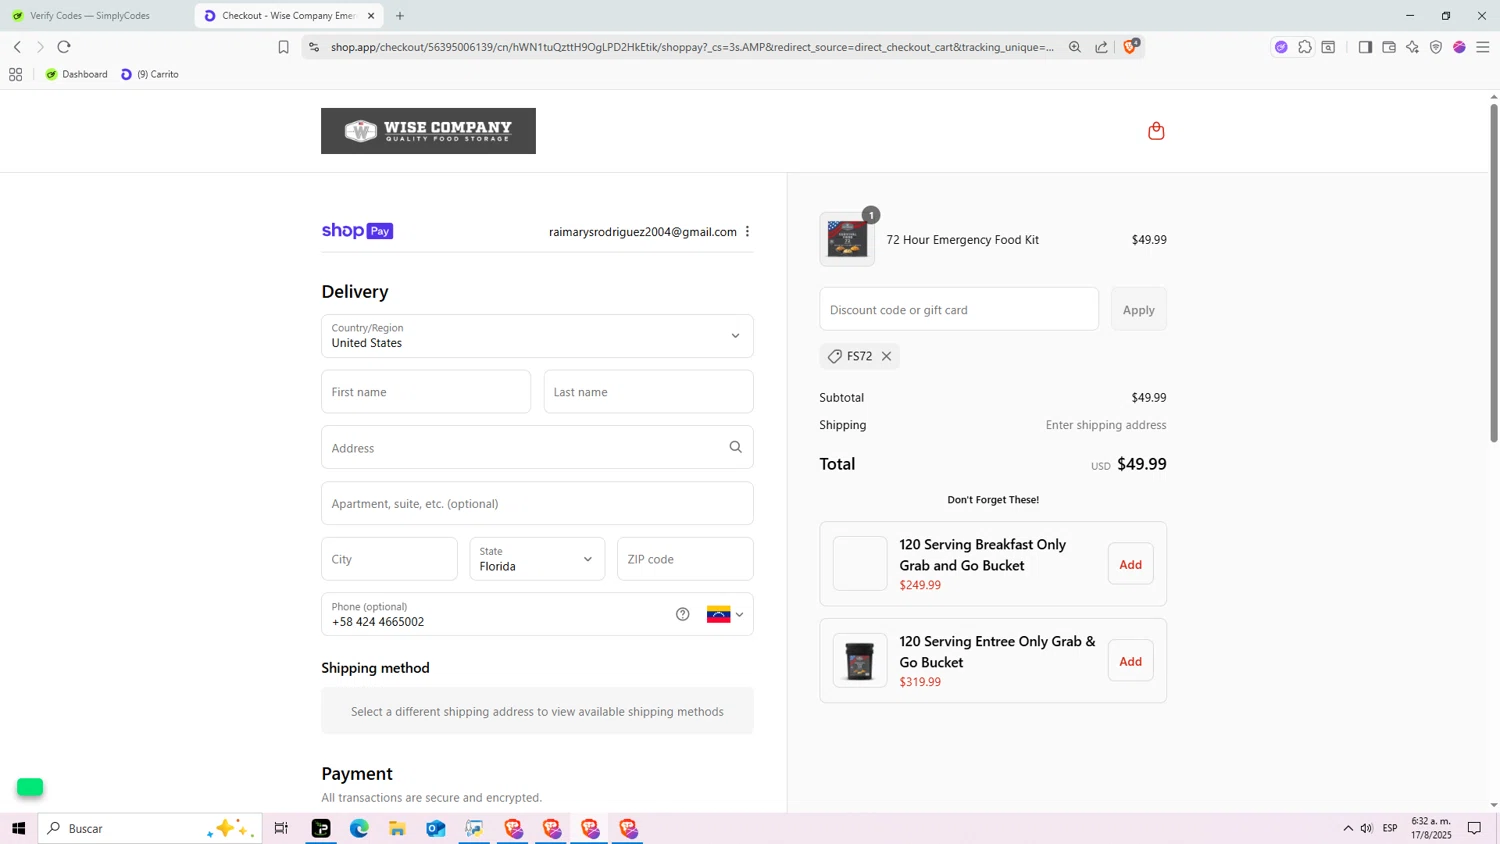This screenshot has height=844, width=1500.
Task: Click the browser forward arrow
Action: coord(40,47)
